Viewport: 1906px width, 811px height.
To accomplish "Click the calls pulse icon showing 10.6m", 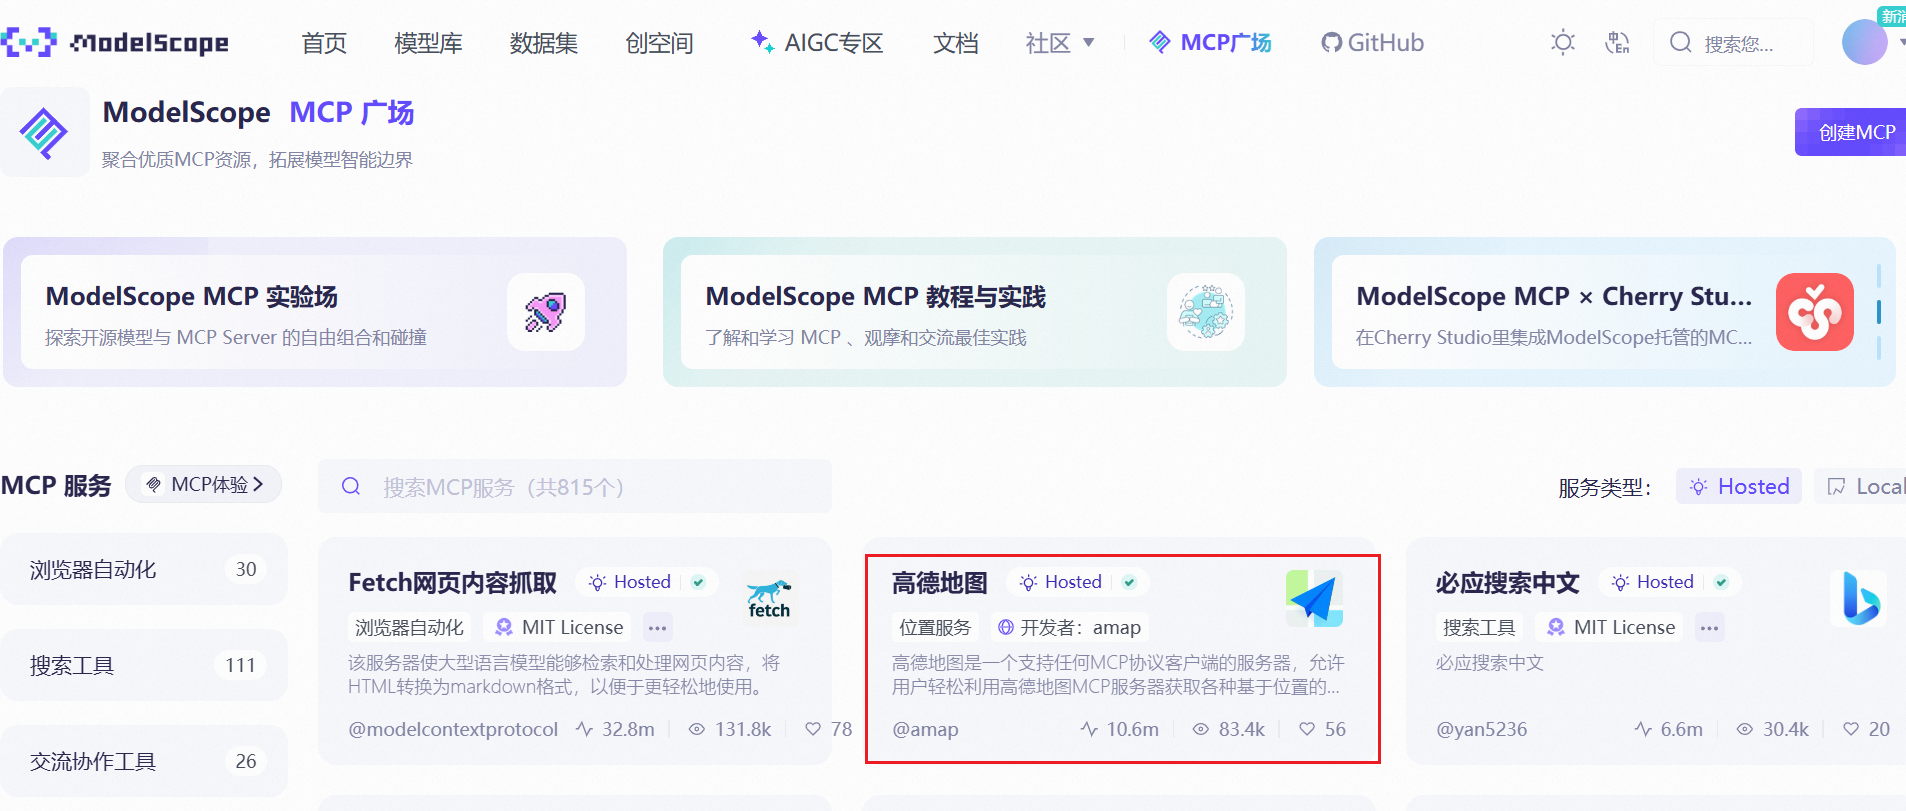I will (x=1089, y=729).
